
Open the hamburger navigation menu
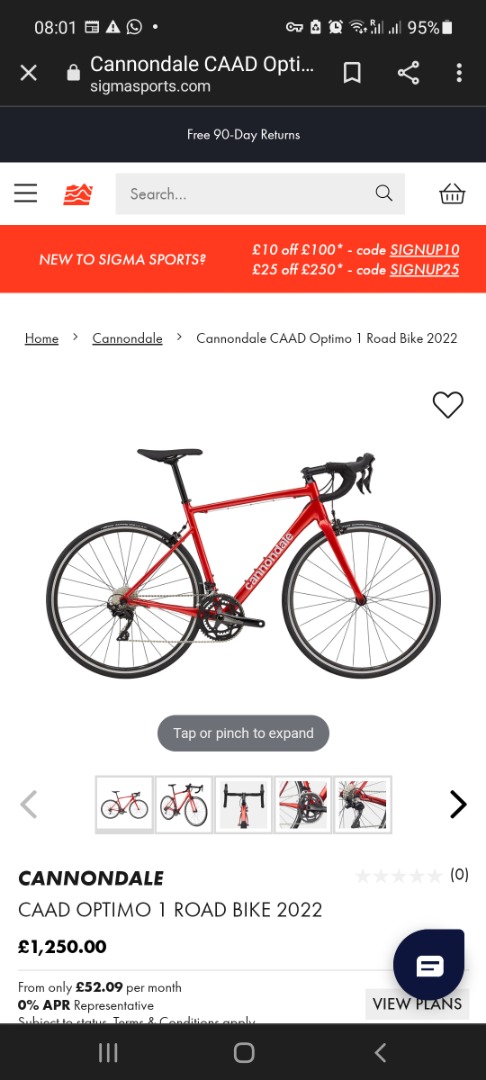coord(25,194)
